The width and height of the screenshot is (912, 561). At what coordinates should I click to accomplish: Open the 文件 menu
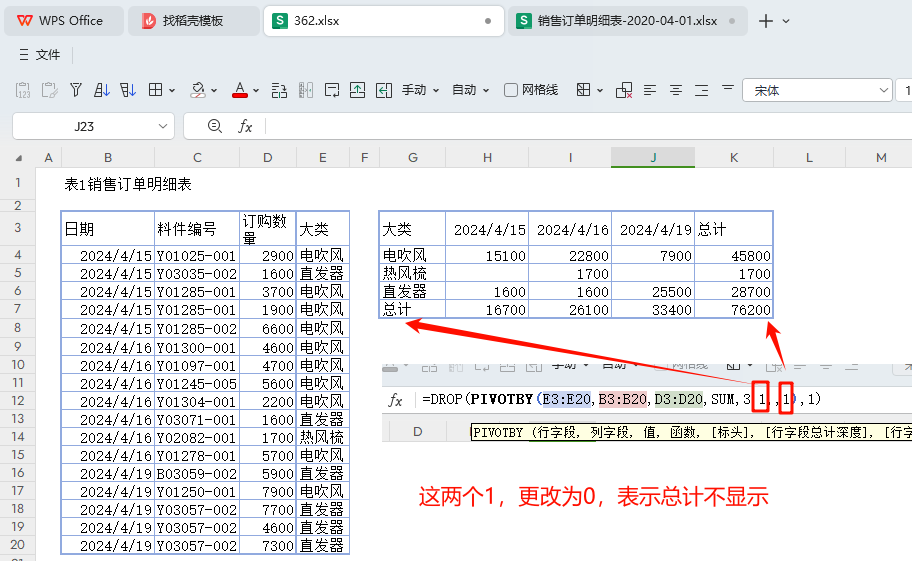[40, 55]
